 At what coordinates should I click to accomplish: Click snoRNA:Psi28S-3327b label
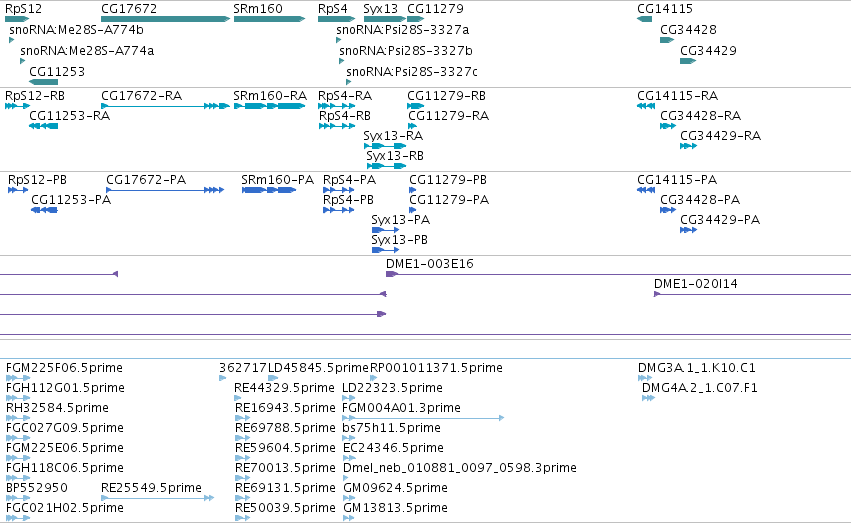point(406,50)
